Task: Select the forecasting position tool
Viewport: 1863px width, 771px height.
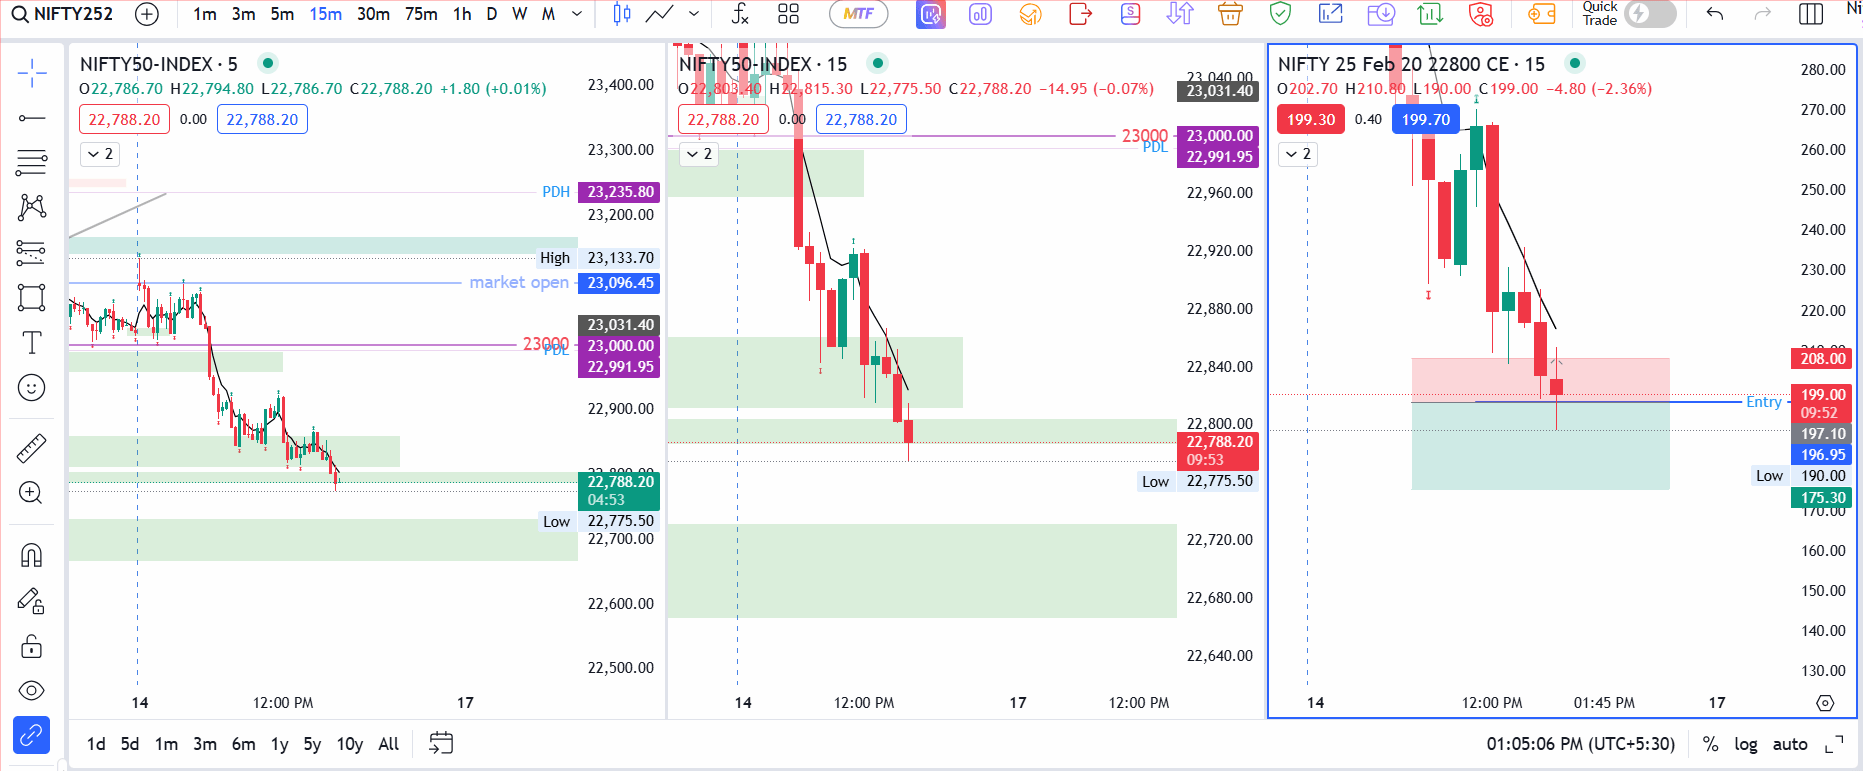Action: coord(32,252)
